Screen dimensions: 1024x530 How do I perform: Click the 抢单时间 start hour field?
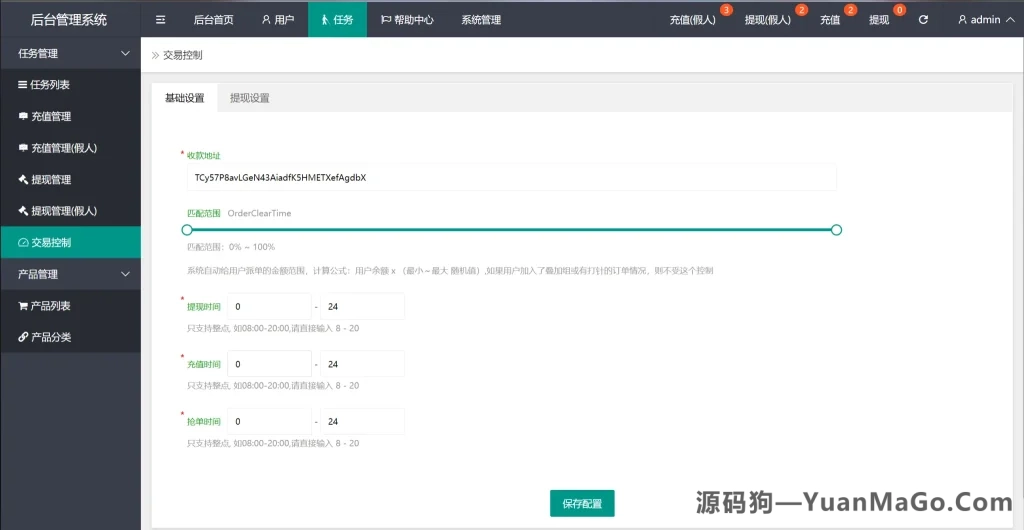point(269,422)
